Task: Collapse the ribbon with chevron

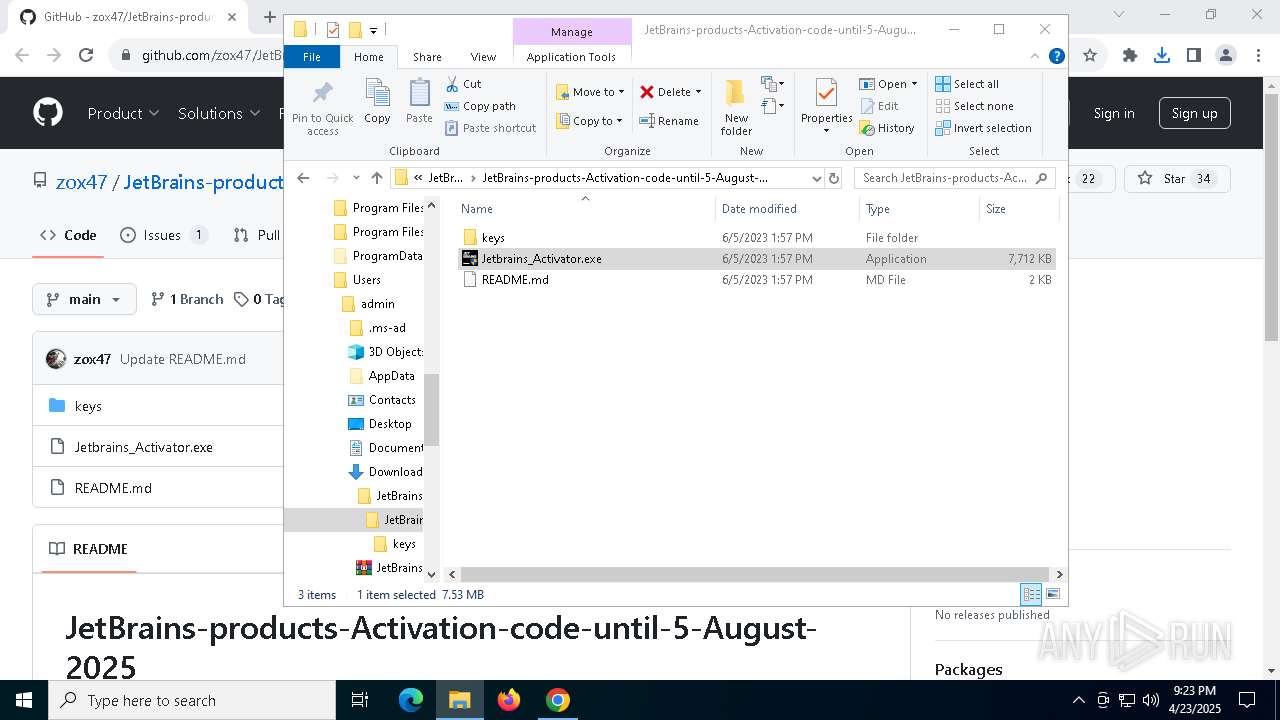Action: click(1036, 57)
